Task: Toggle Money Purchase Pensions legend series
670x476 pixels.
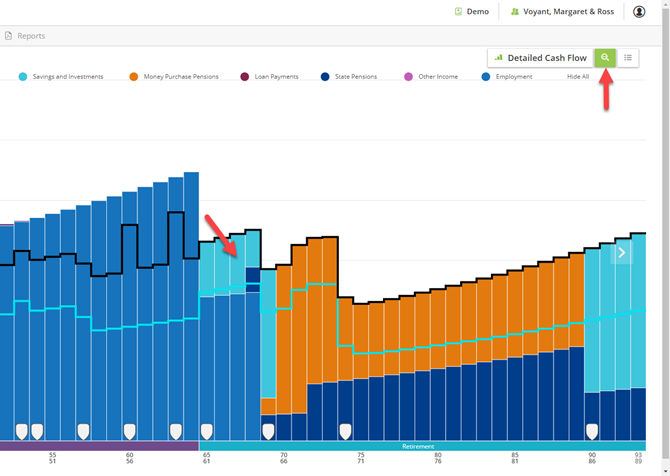Action: (x=174, y=76)
